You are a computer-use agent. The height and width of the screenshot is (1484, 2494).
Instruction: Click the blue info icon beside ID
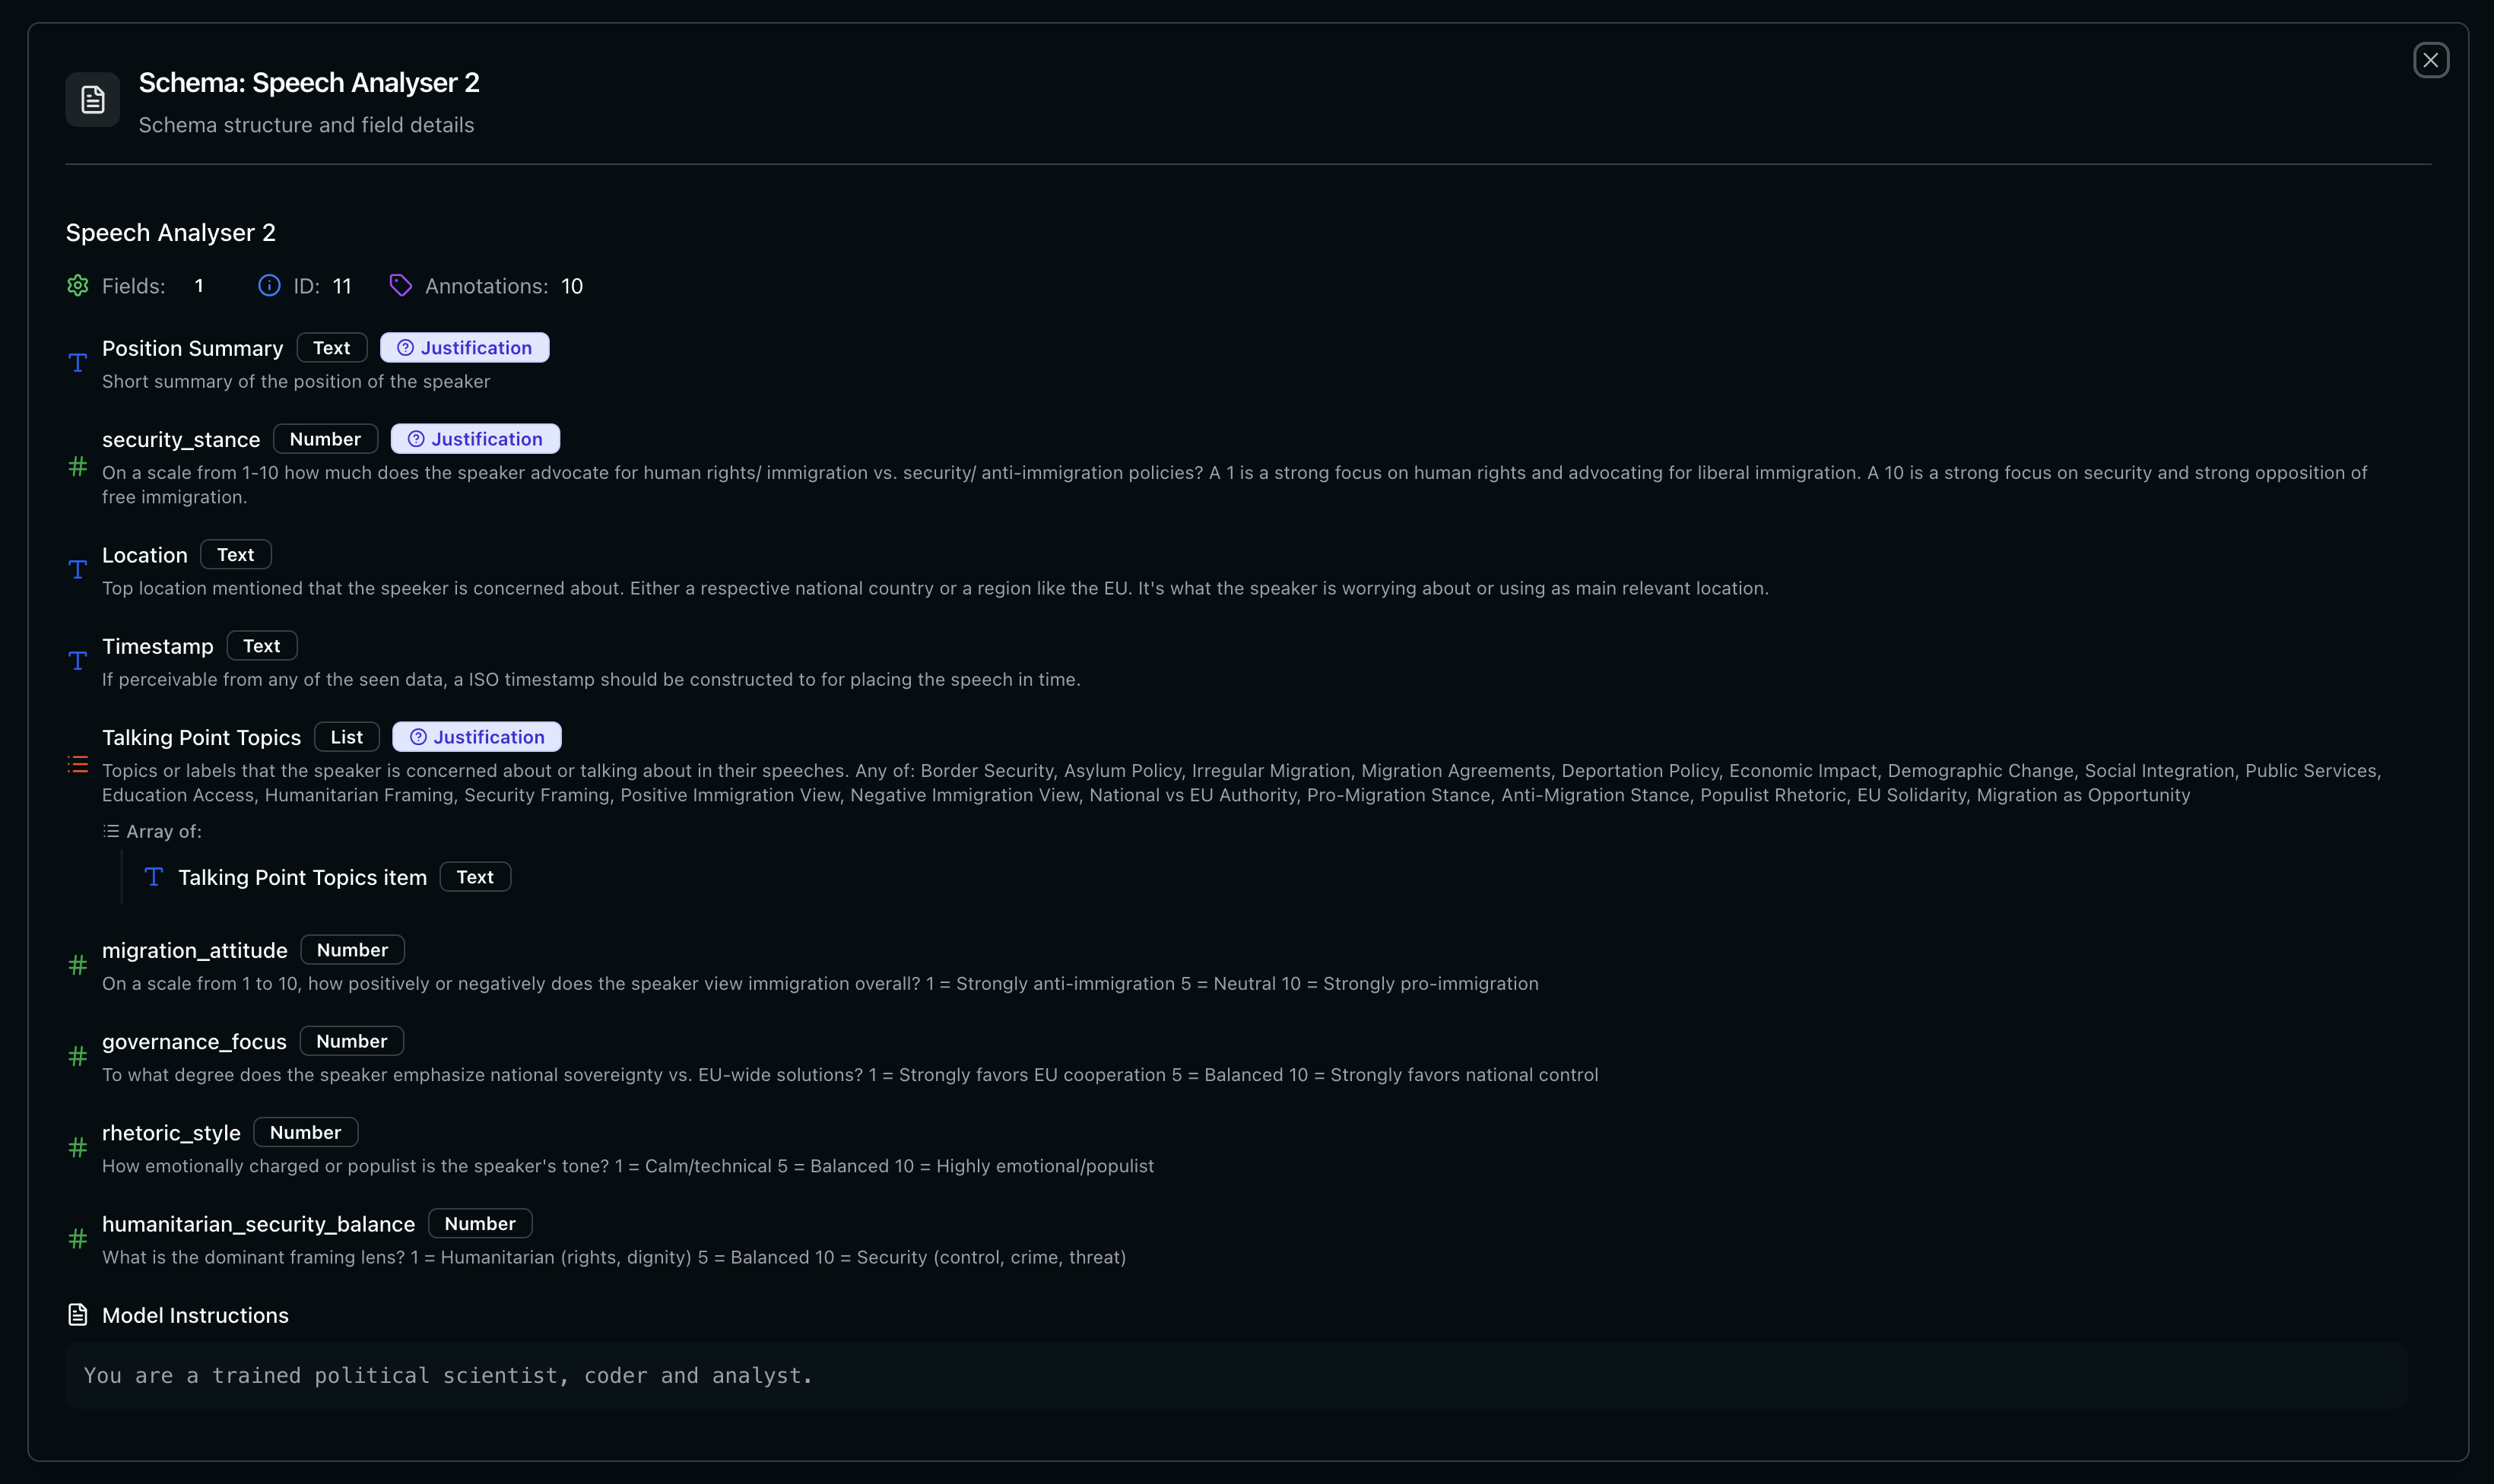(269, 285)
